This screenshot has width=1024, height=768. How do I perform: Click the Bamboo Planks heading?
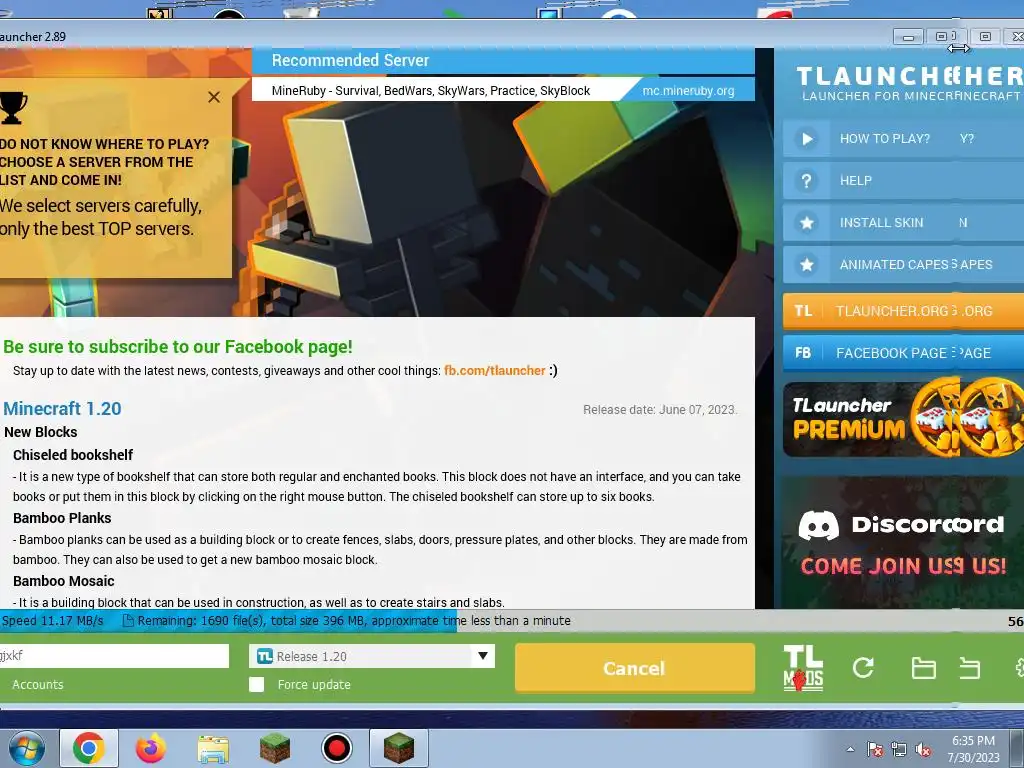62,518
